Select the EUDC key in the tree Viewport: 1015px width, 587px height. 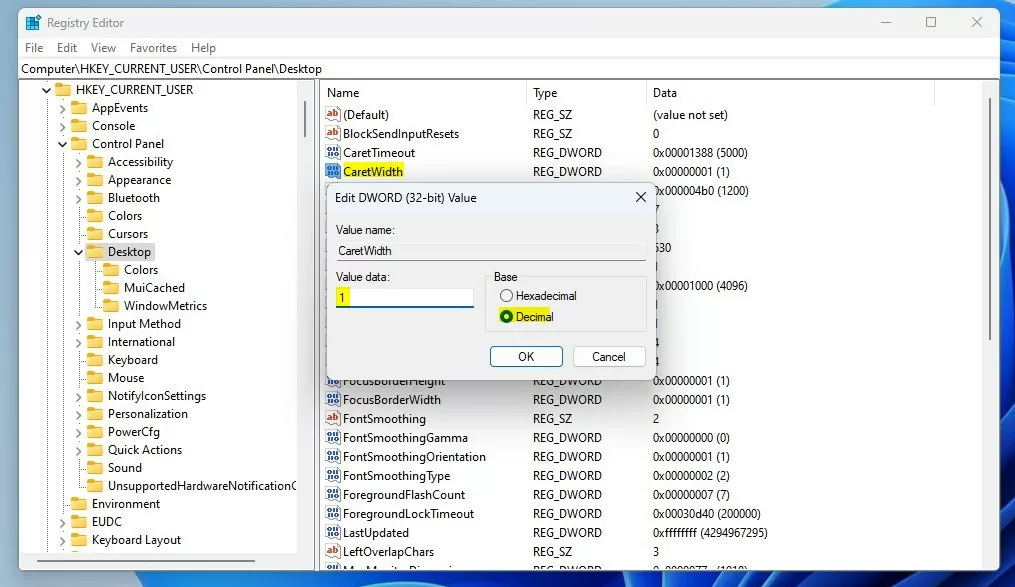pyautogui.click(x=107, y=522)
